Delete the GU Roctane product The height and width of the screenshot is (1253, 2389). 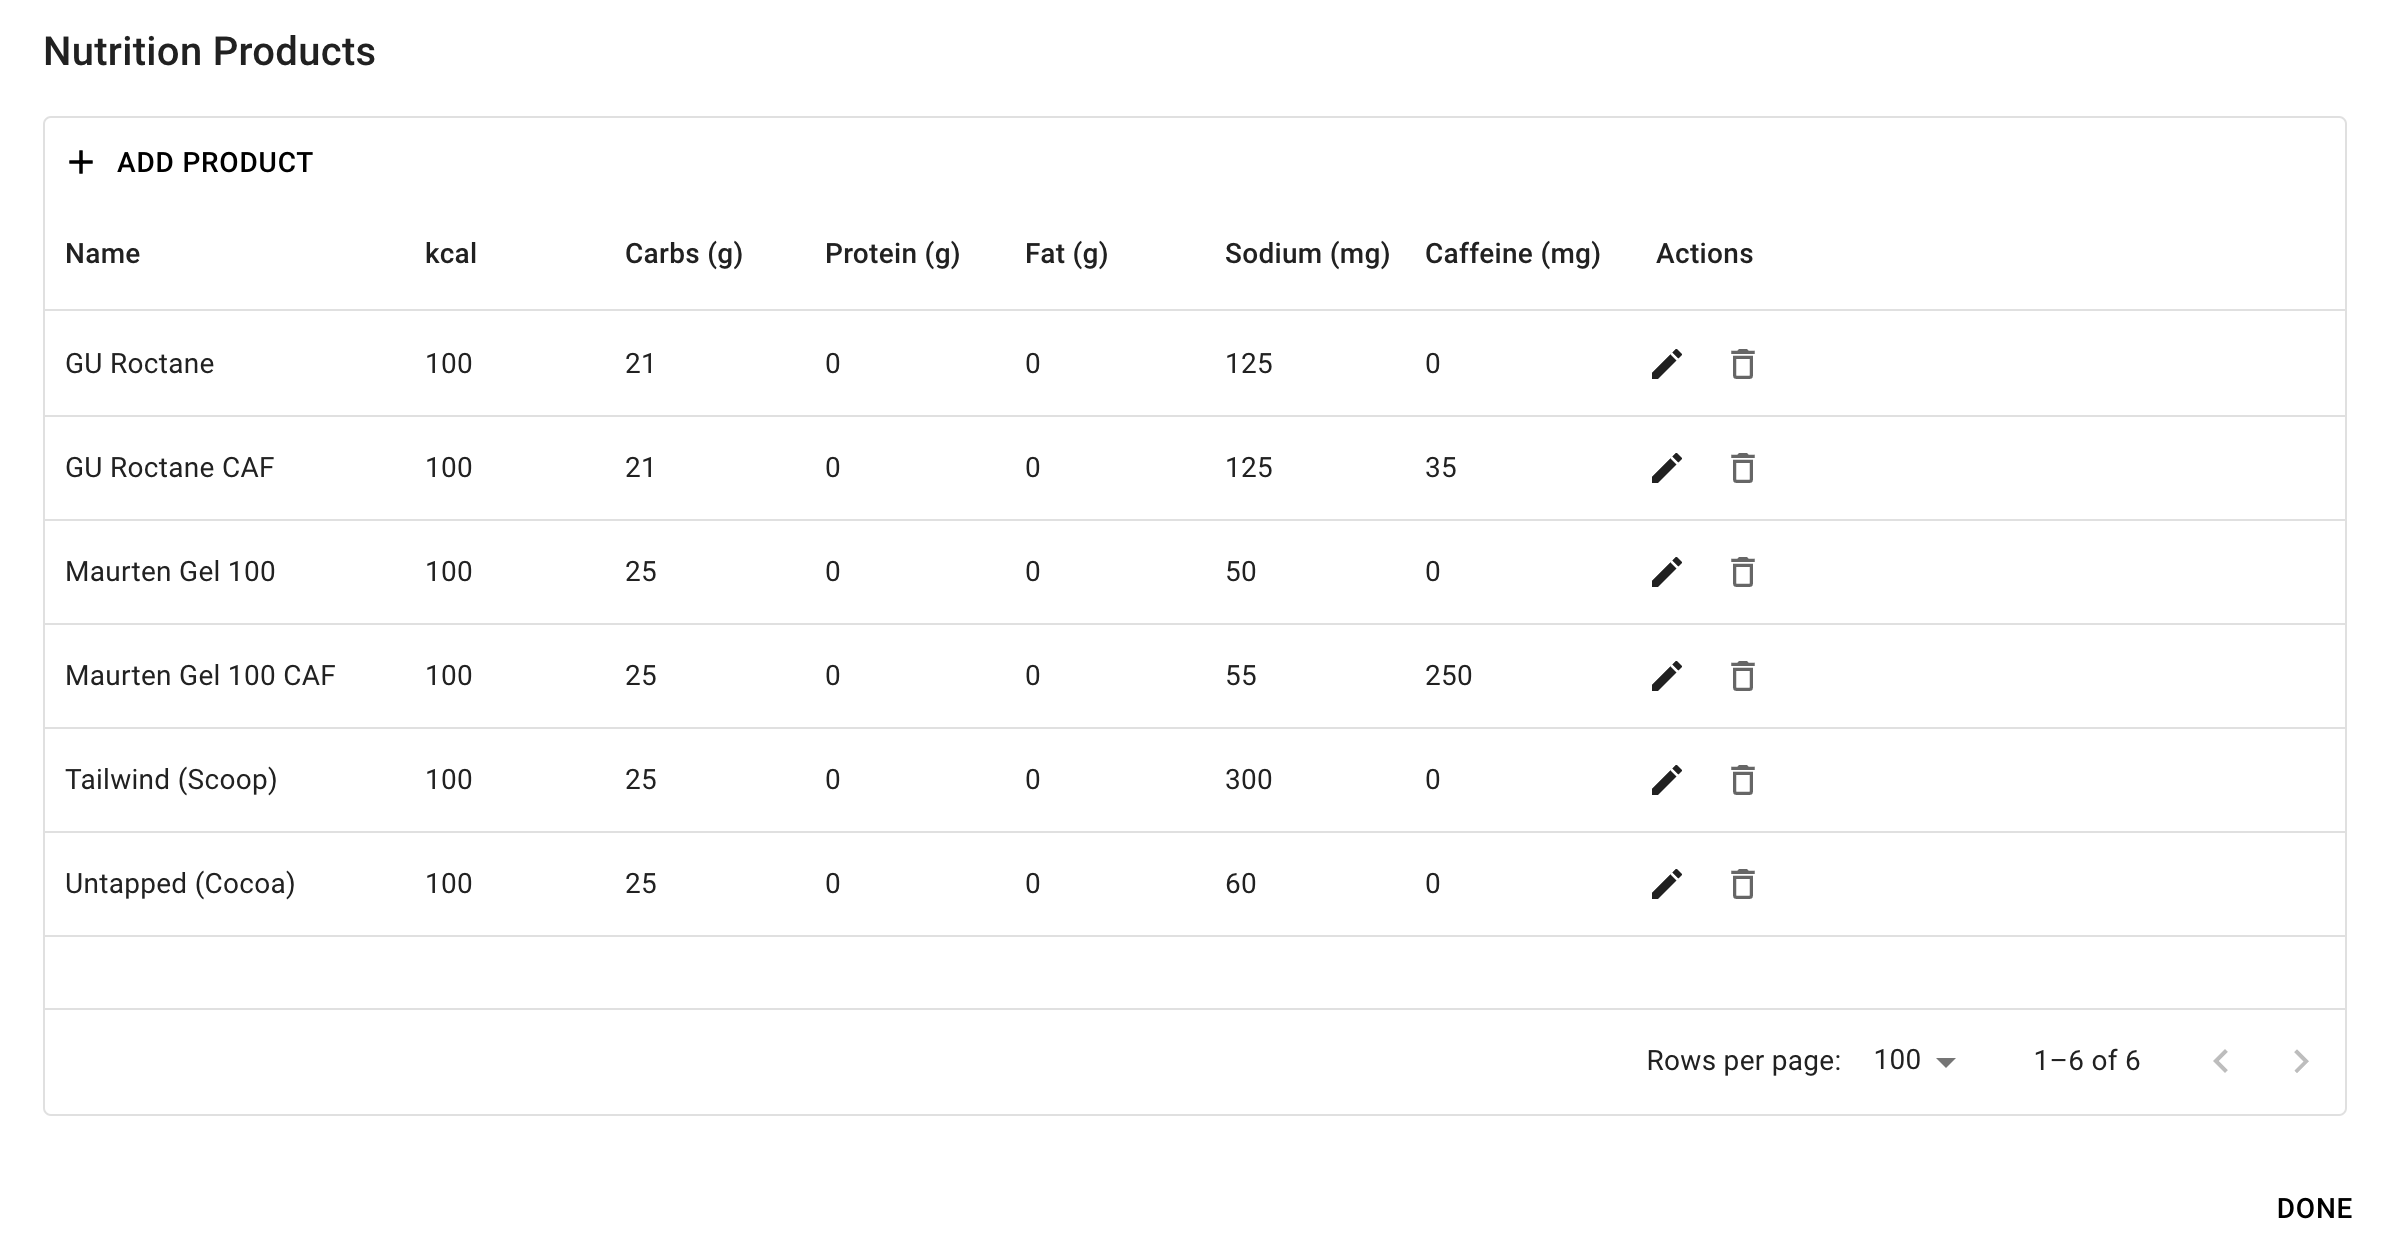click(x=1741, y=363)
